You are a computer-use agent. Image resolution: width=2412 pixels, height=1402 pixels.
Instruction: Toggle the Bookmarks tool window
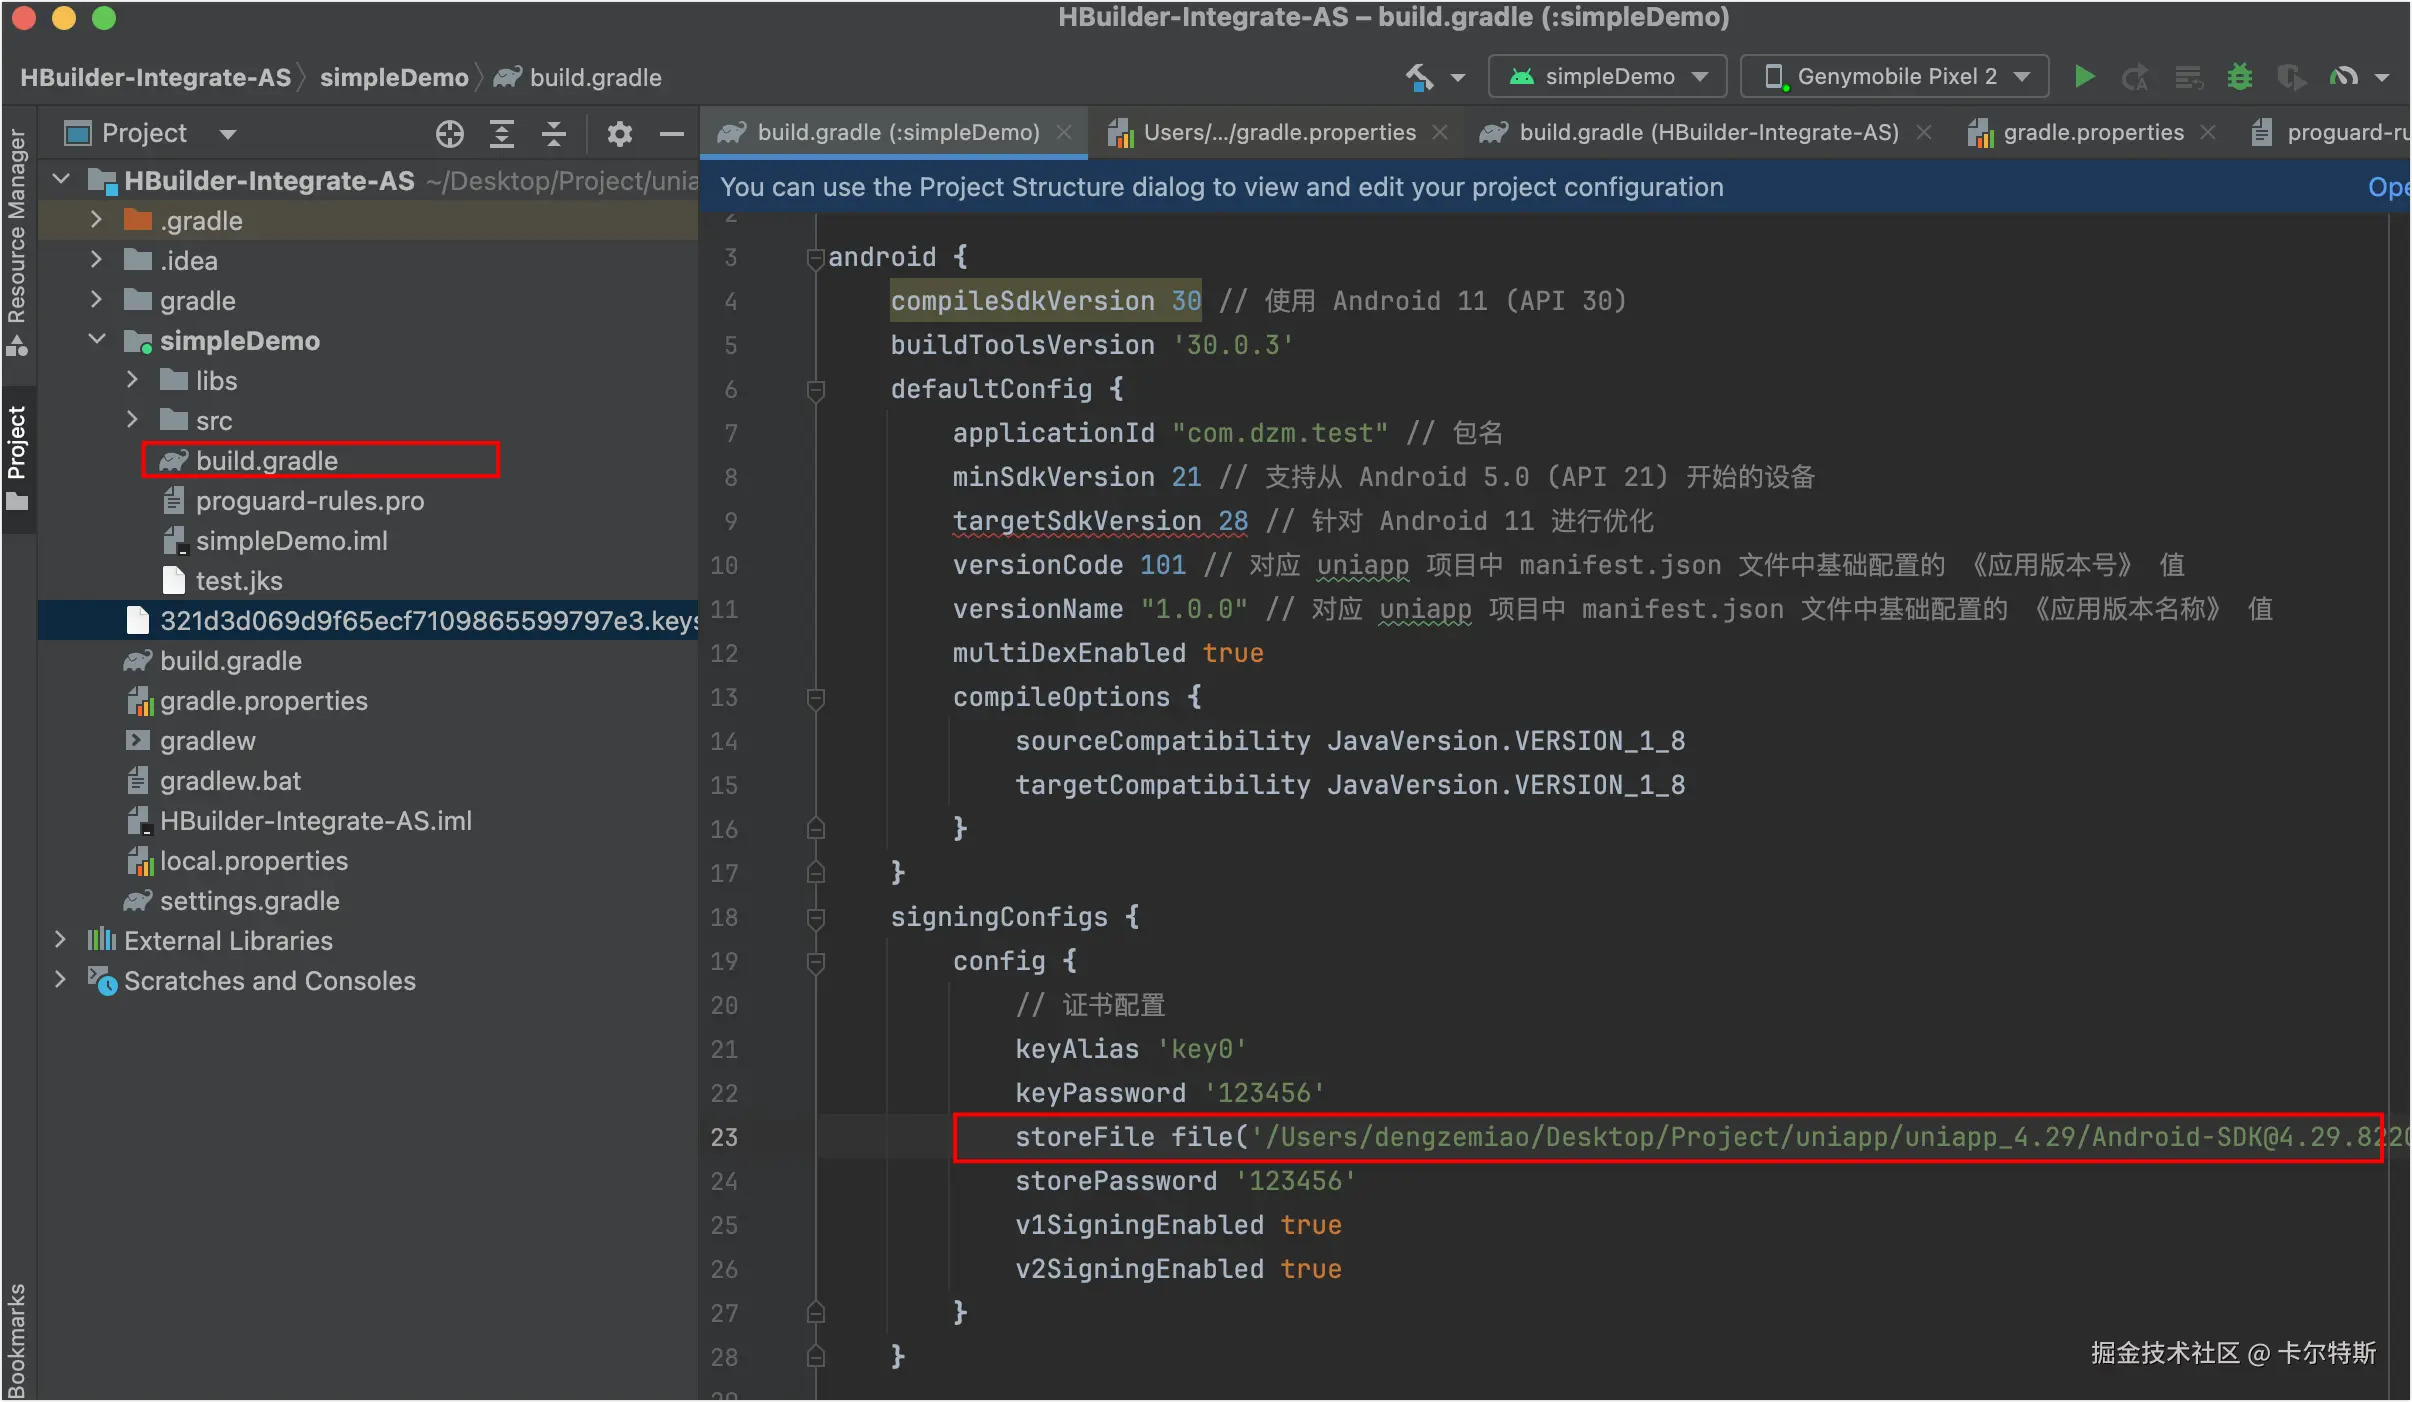tap(17, 1340)
